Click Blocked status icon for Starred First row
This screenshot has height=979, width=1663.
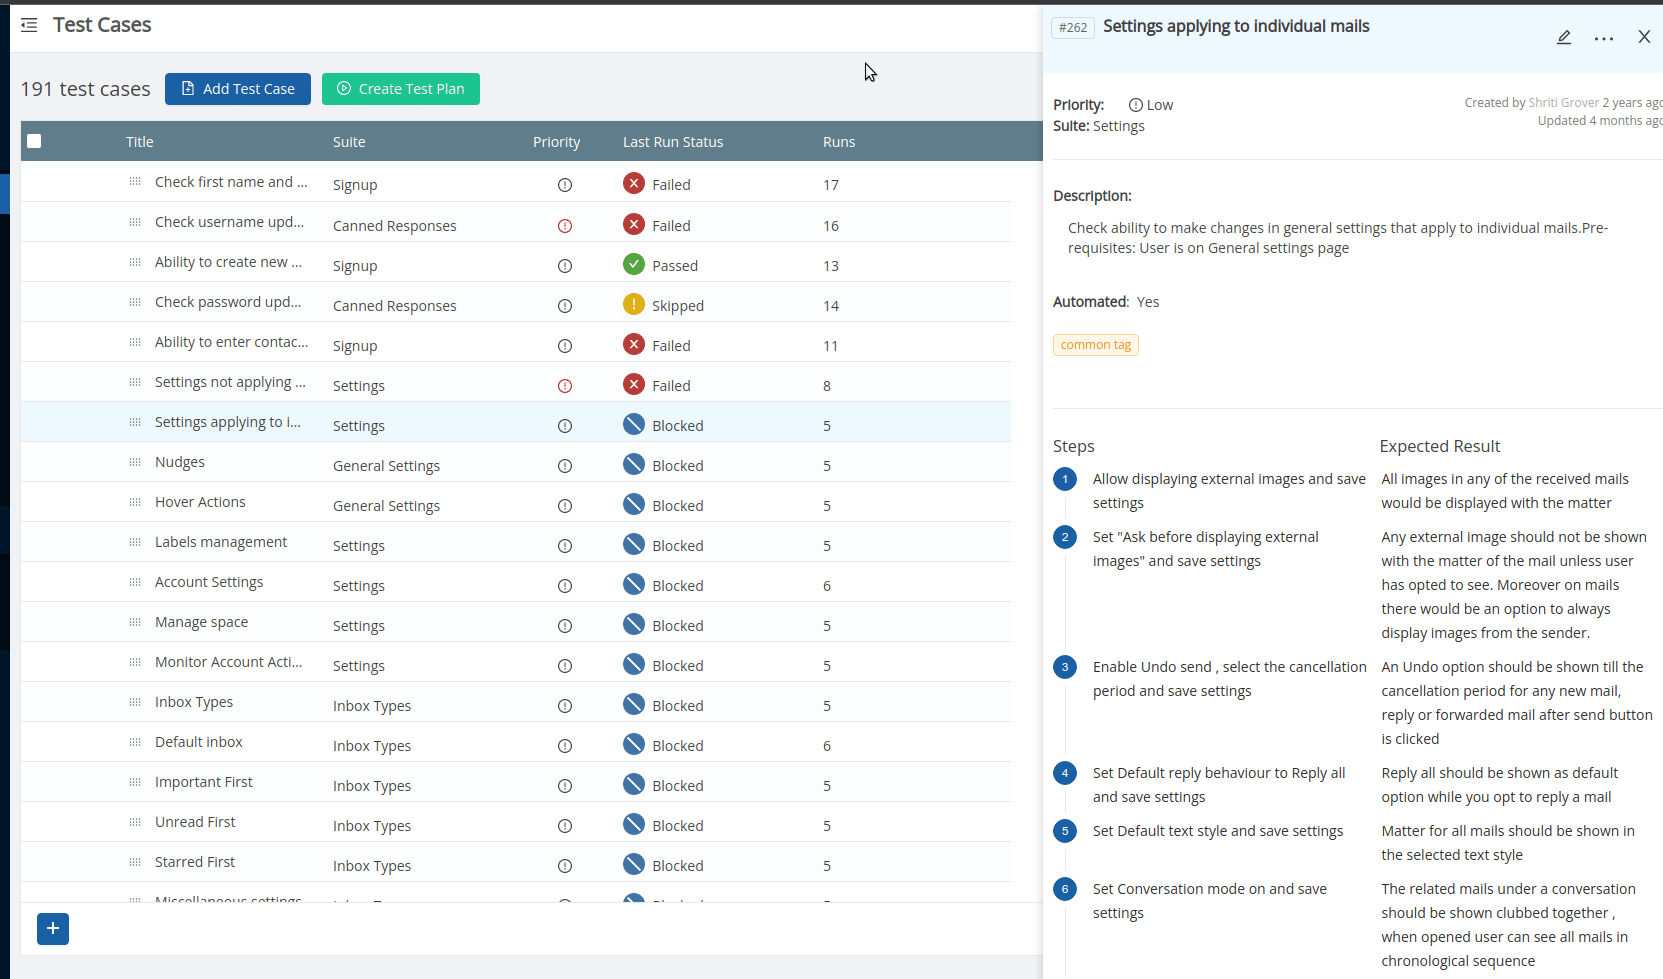634,864
